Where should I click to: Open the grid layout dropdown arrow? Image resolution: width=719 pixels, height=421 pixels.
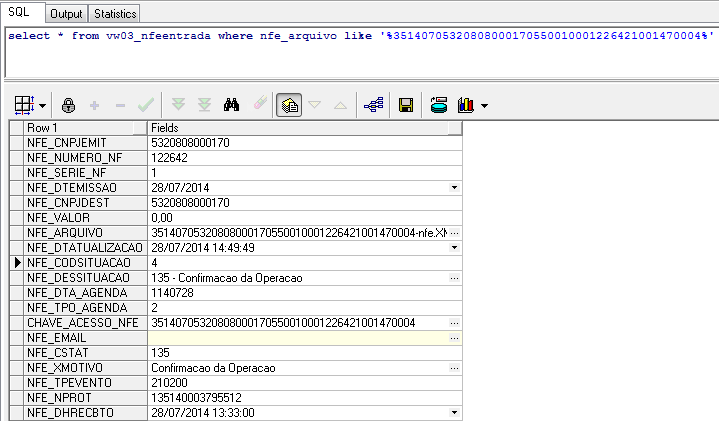click(43, 106)
